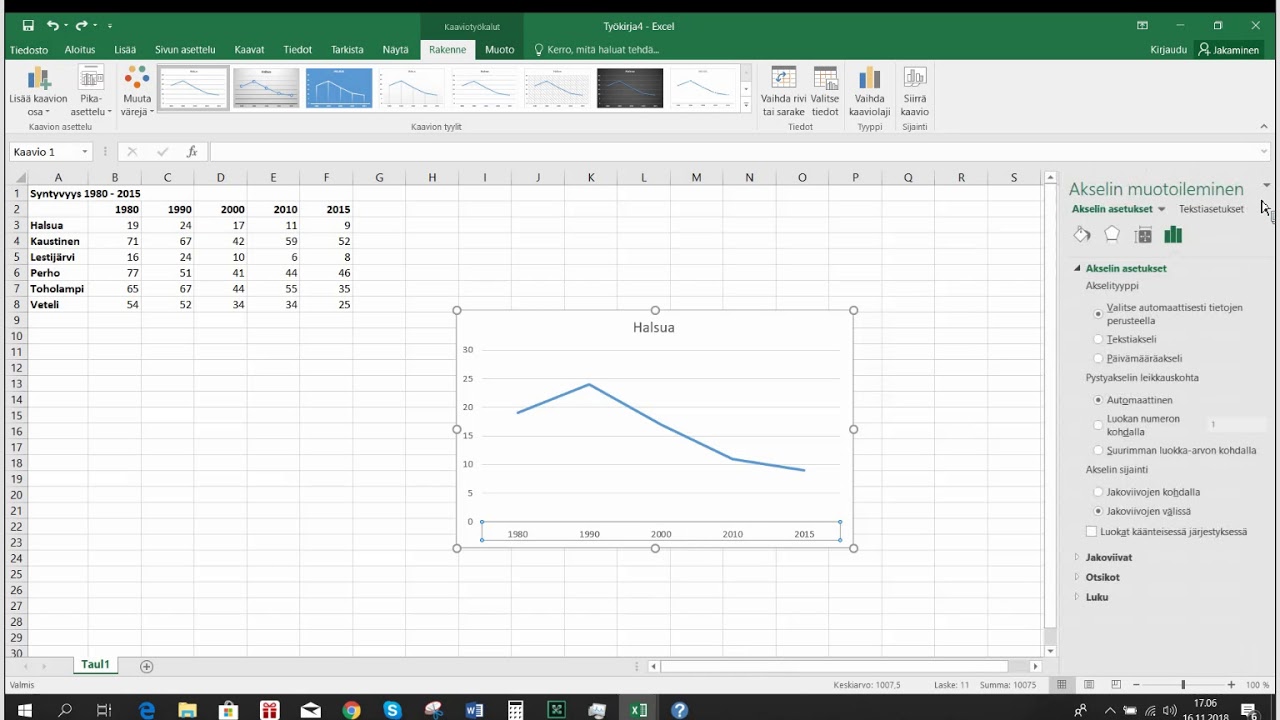Enable Luokat käänteisessä järjestyksessä checkbox
Viewport: 1280px width, 720px height.
[x=1091, y=532]
